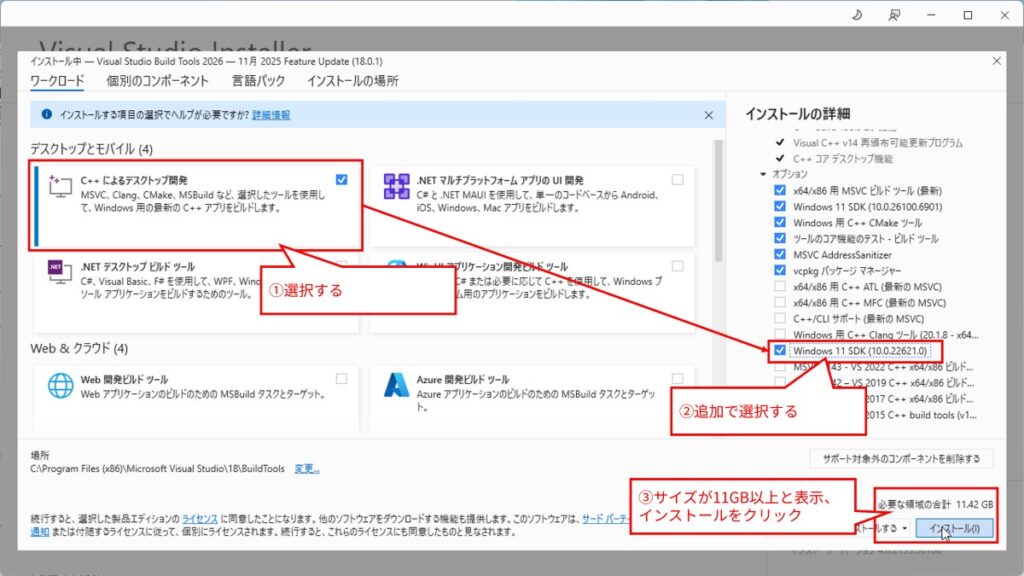Uncheck Windows 11 SDK (10.0.26100.6901)
Image resolution: width=1024 pixels, height=576 pixels.
click(x=779, y=208)
